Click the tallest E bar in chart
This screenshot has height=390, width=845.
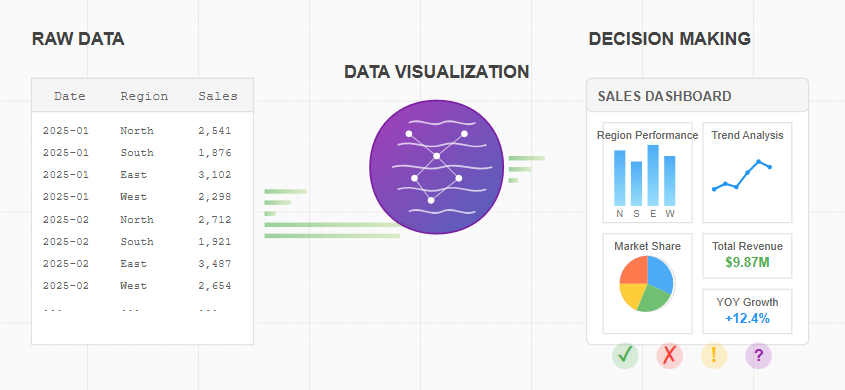coord(653,175)
